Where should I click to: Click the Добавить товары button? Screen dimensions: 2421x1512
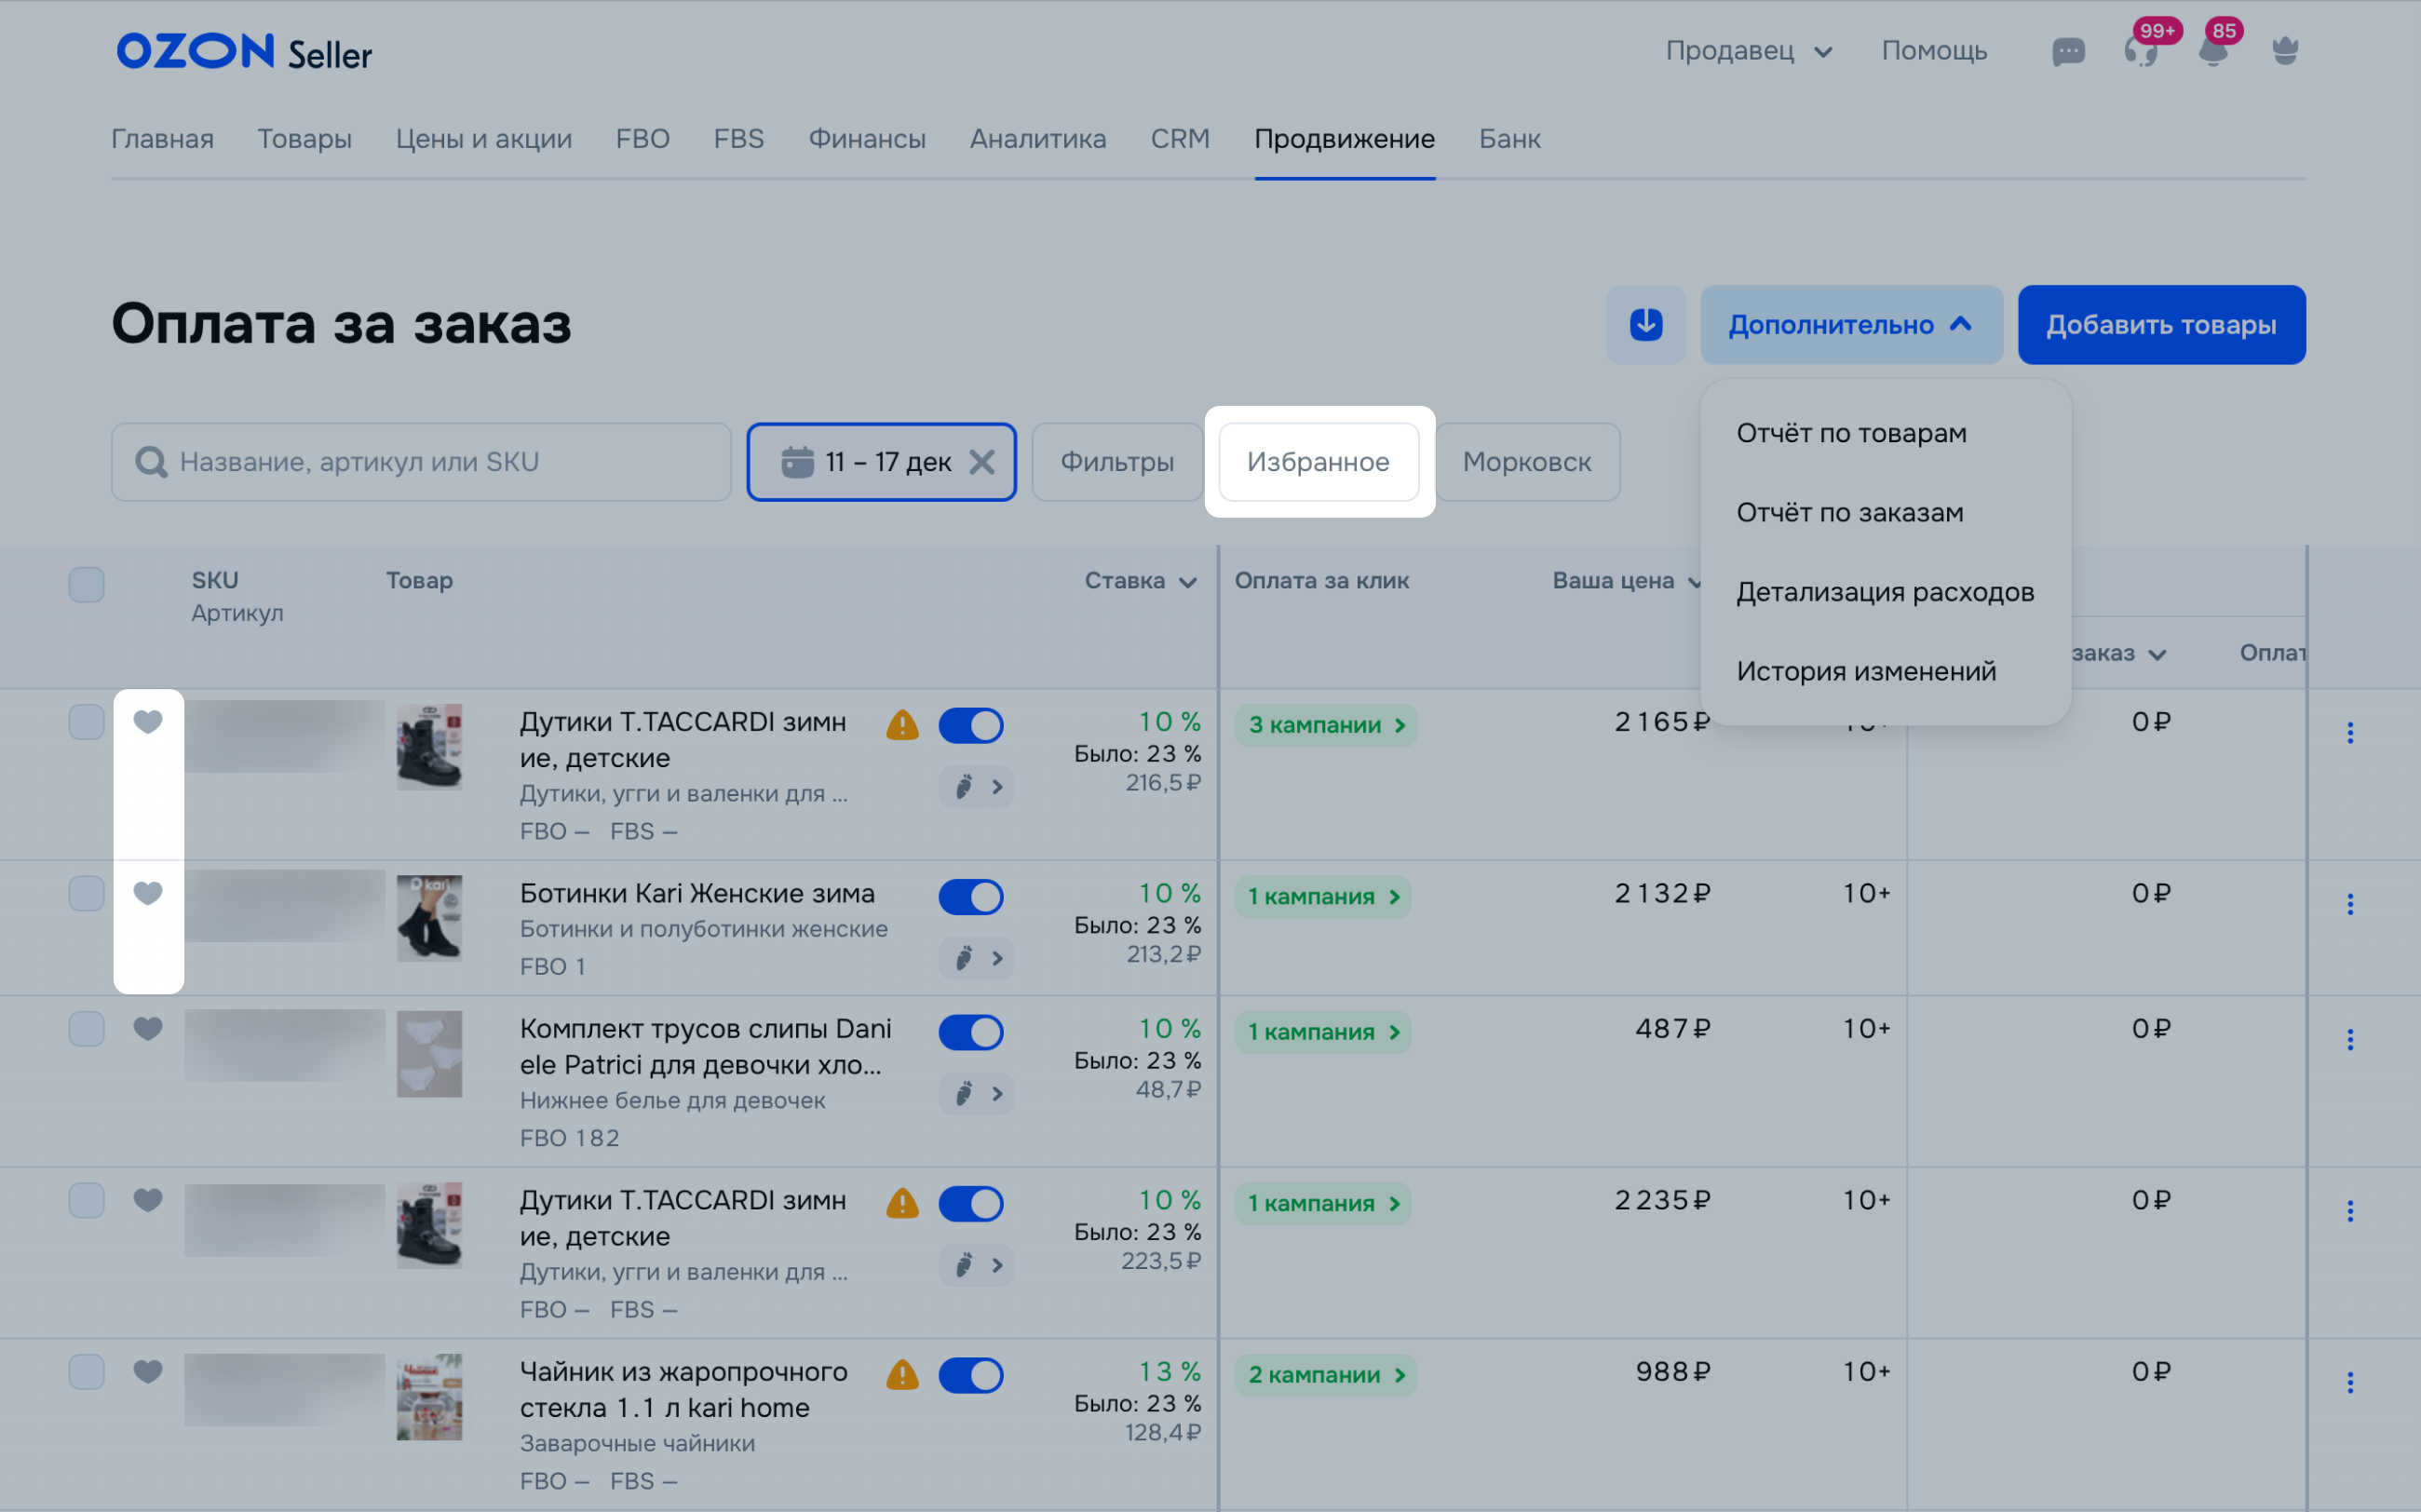click(x=2160, y=324)
